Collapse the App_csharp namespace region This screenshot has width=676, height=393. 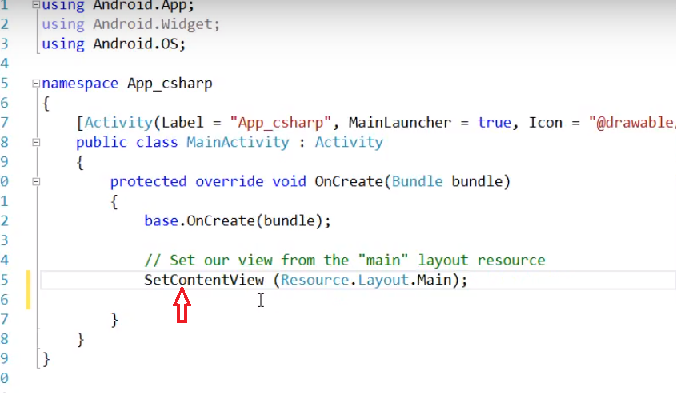point(36,84)
